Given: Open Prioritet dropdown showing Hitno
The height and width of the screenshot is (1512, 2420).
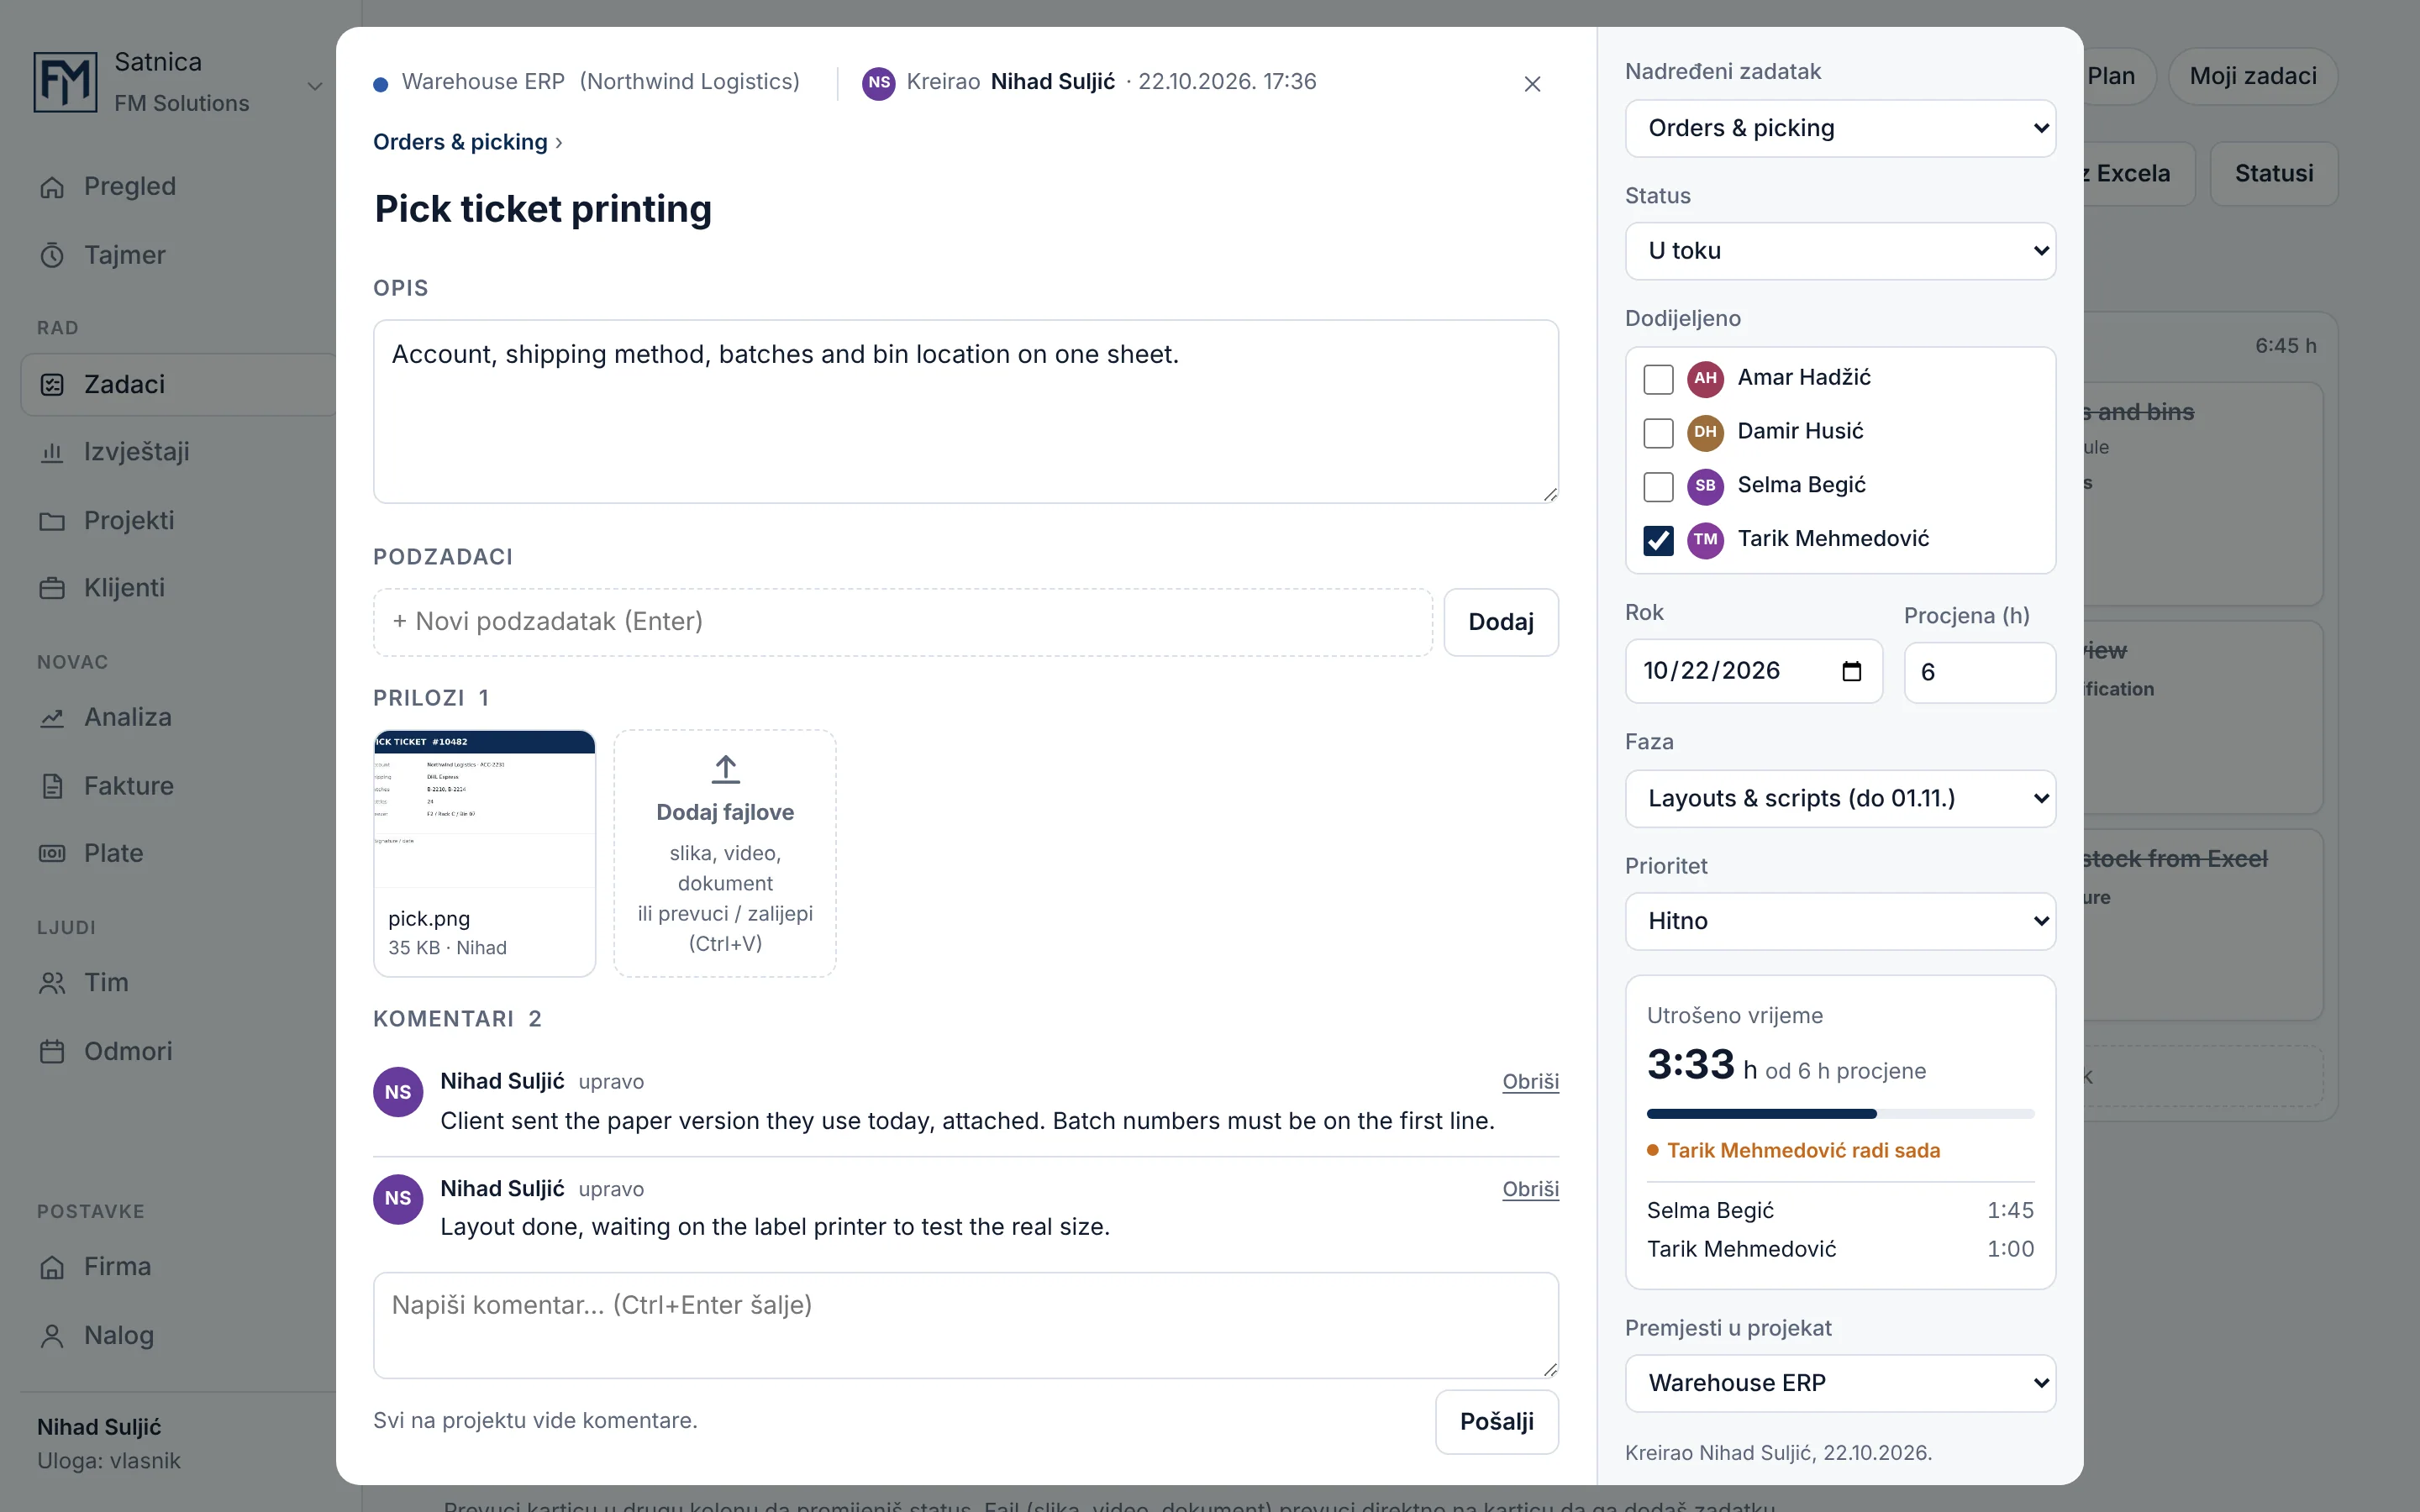Looking at the screenshot, I should coord(1840,921).
